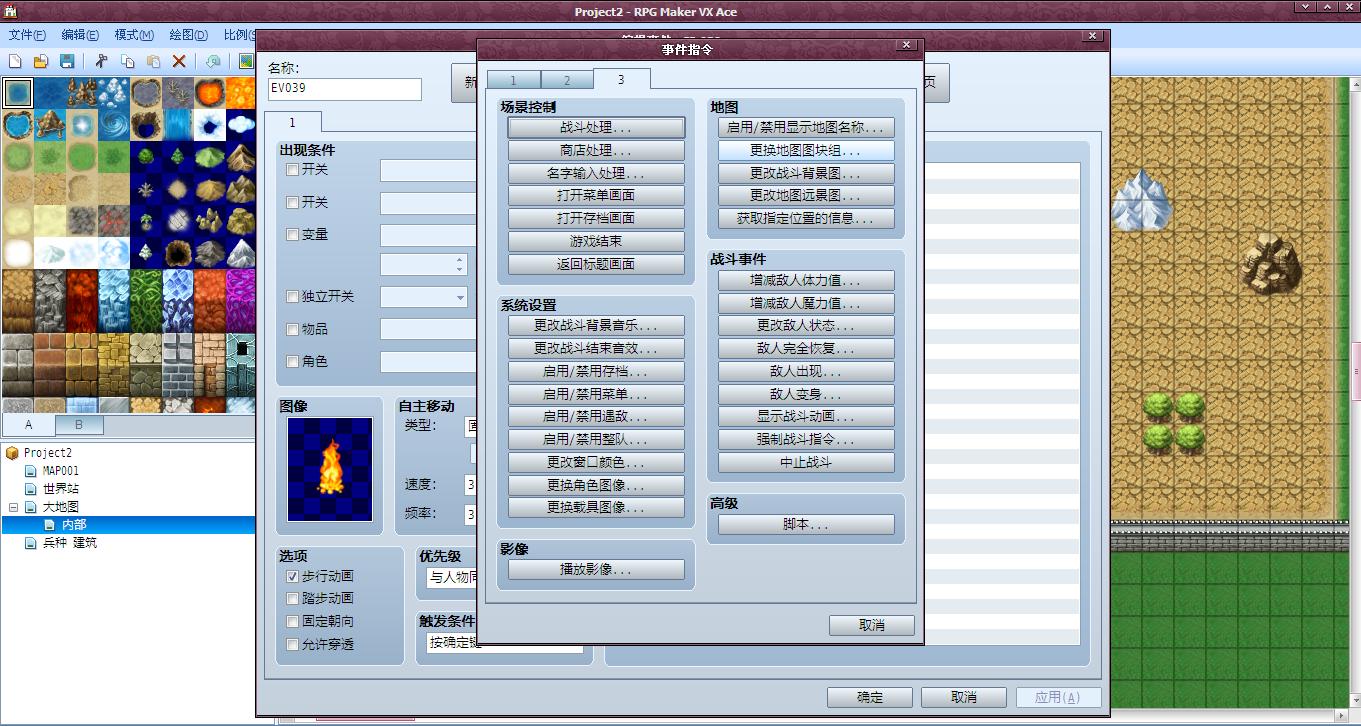Viewport: 1361px width, 726px height.
Task: Check the 允许穿透 option
Action: 292,645
